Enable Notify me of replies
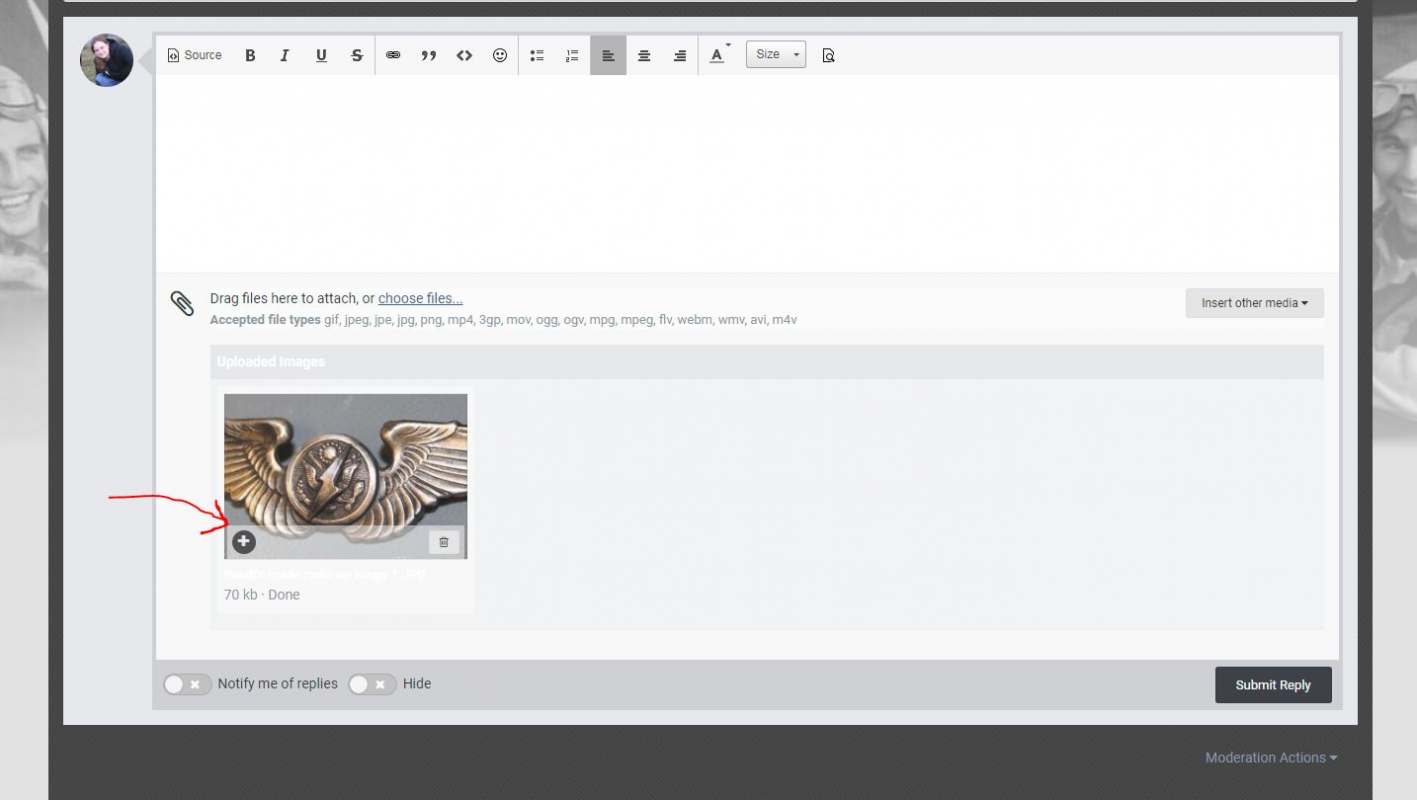The height and width of the screenshot is (800, 1417). 187,683
